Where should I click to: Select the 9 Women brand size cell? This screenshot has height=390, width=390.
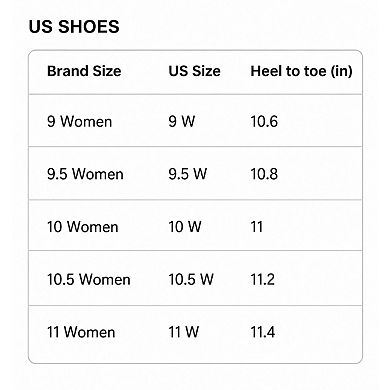[x=79, y=121]
